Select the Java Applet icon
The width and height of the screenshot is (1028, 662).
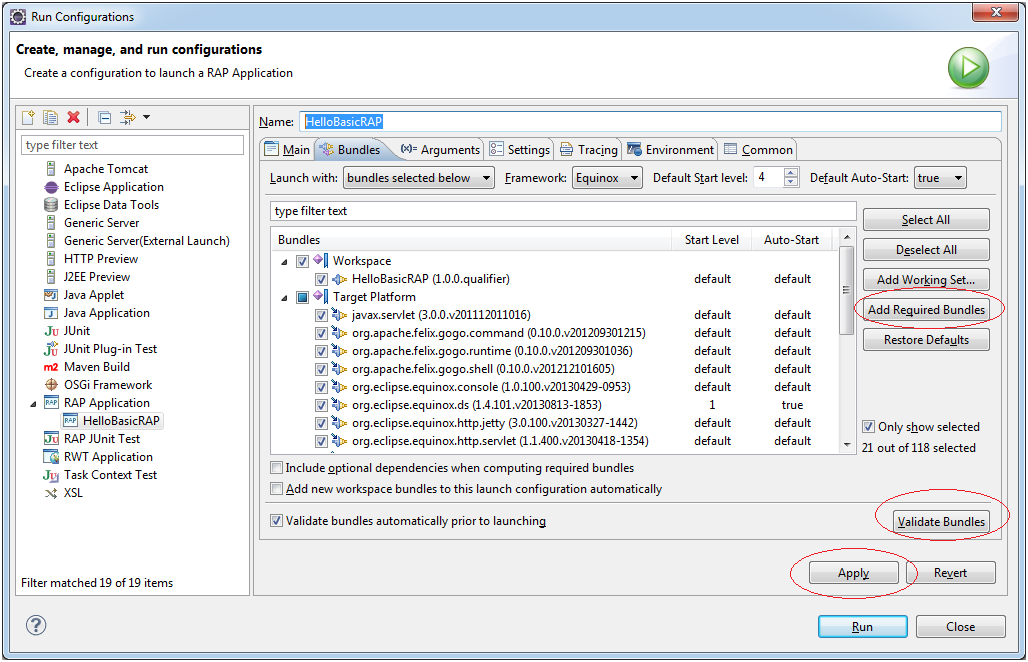[x=51, y=295]
